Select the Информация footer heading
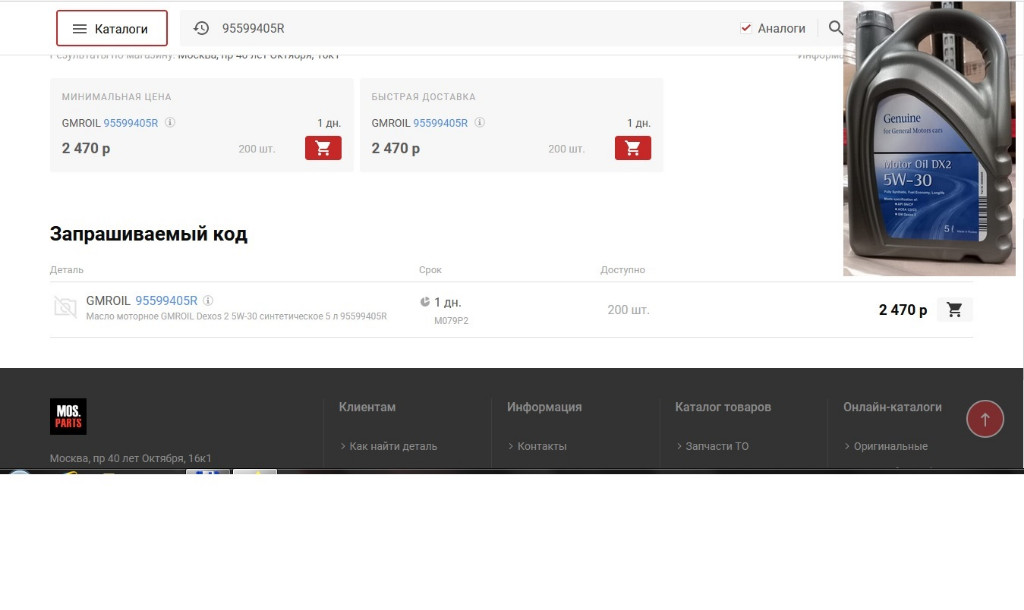Screen dimensions: 1024x610 tap(544, 407)
